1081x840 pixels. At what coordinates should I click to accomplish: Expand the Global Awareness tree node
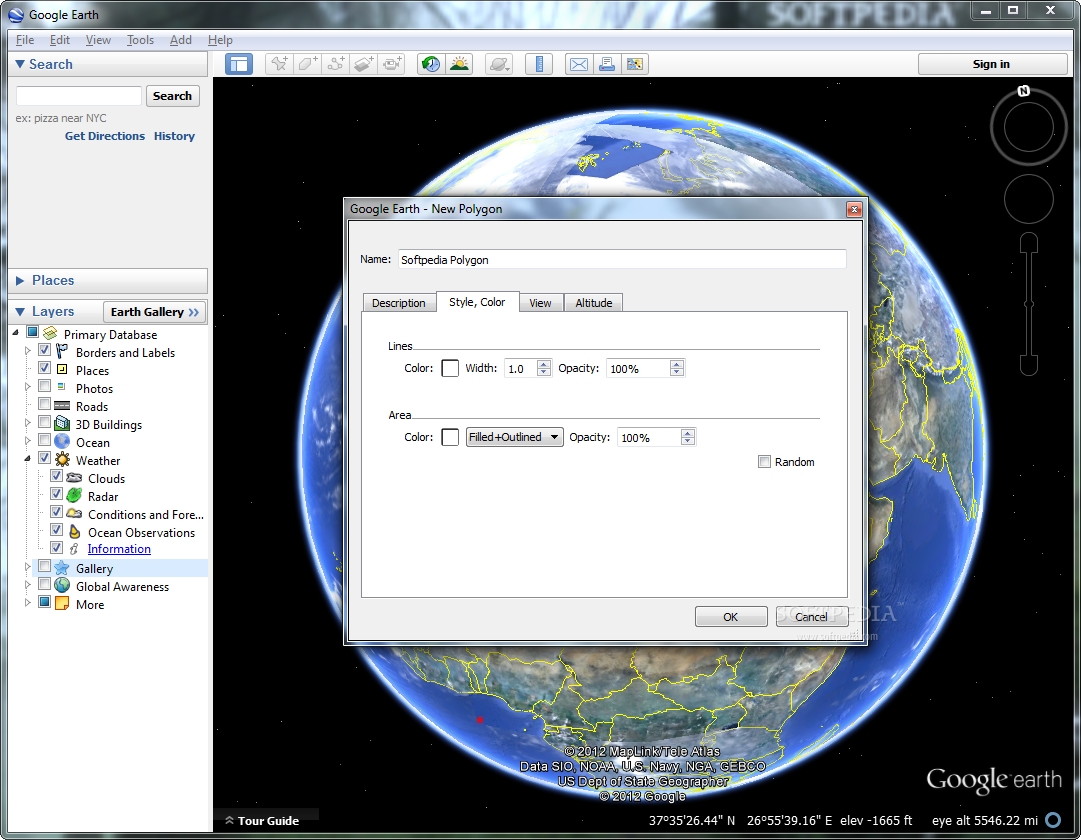pyautogui.click(x=28, y=585)
